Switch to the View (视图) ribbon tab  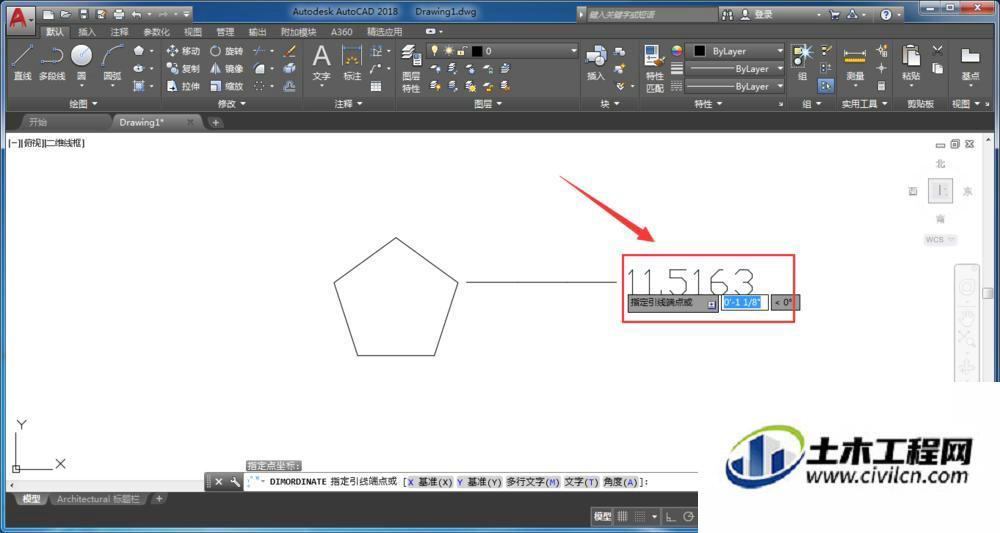pos(193,32)
